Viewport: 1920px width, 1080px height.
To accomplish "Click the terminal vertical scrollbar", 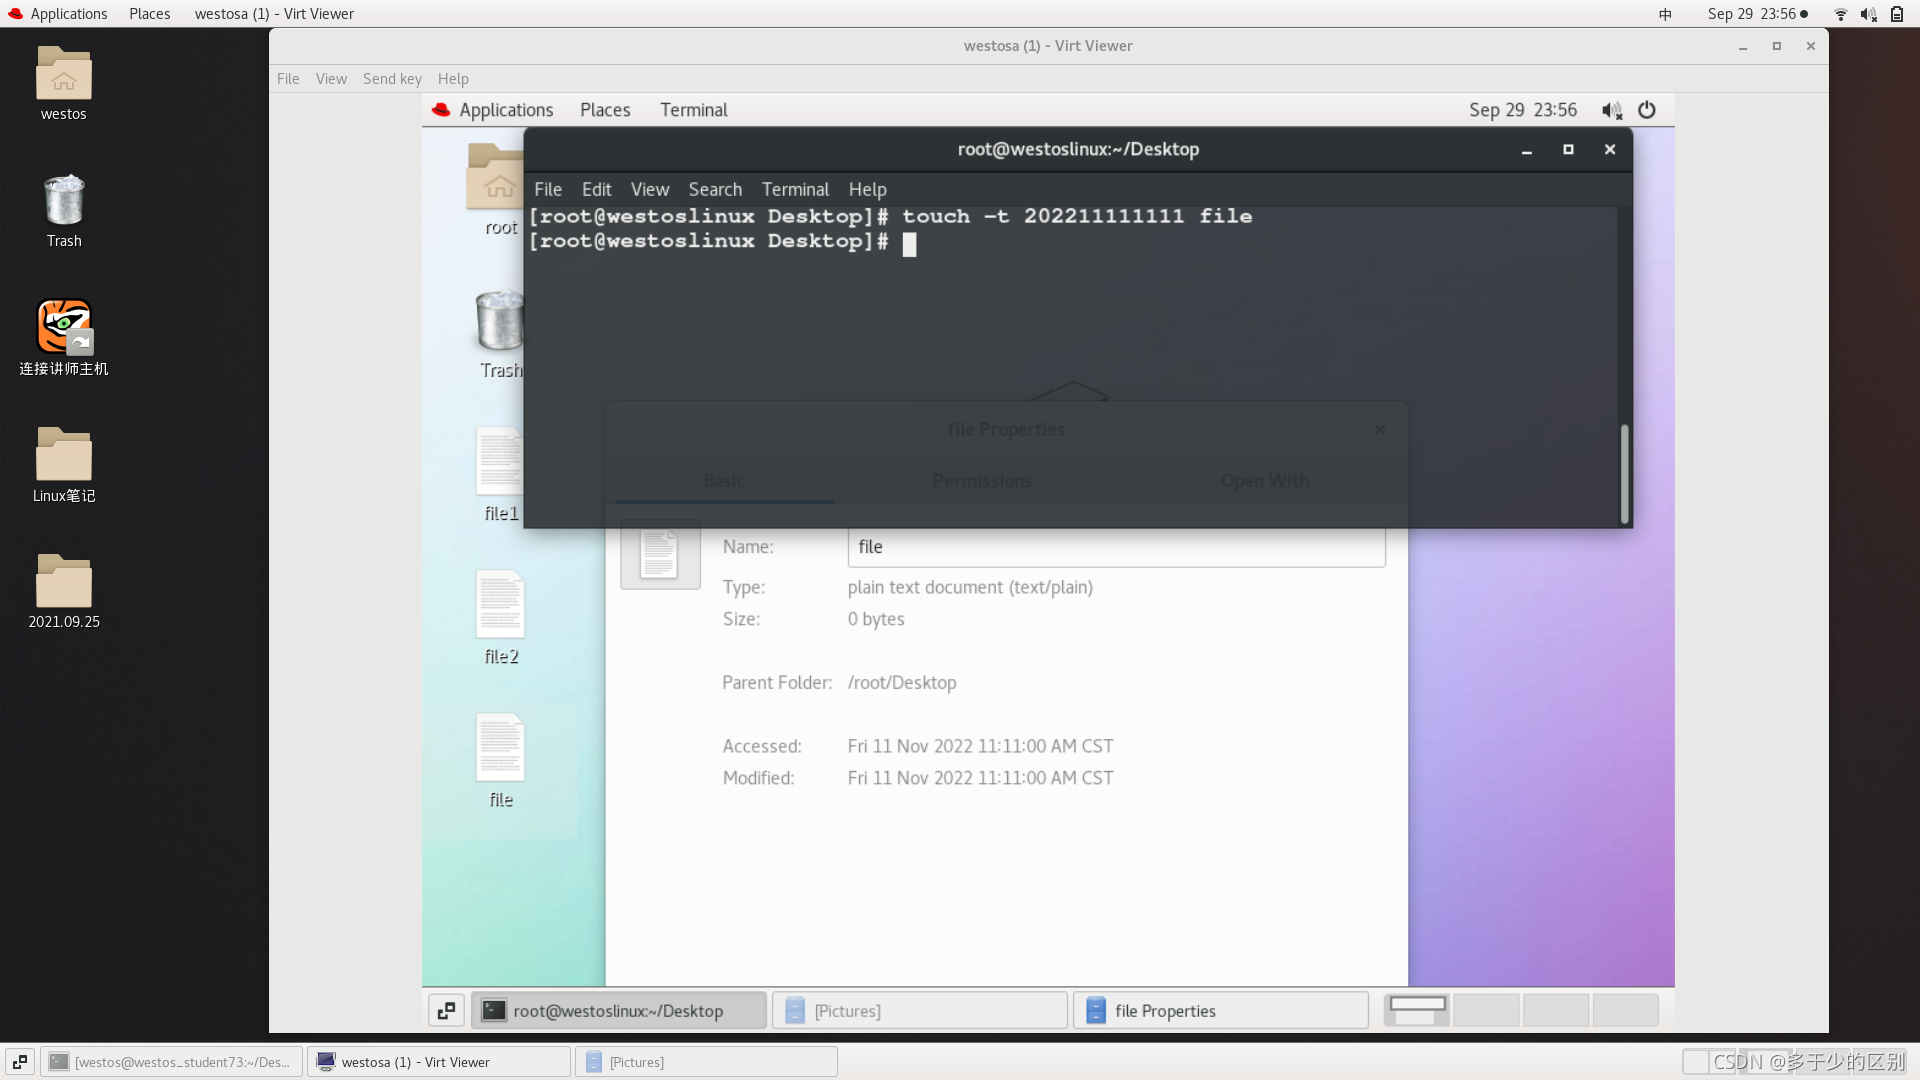I will point(1624,473).
